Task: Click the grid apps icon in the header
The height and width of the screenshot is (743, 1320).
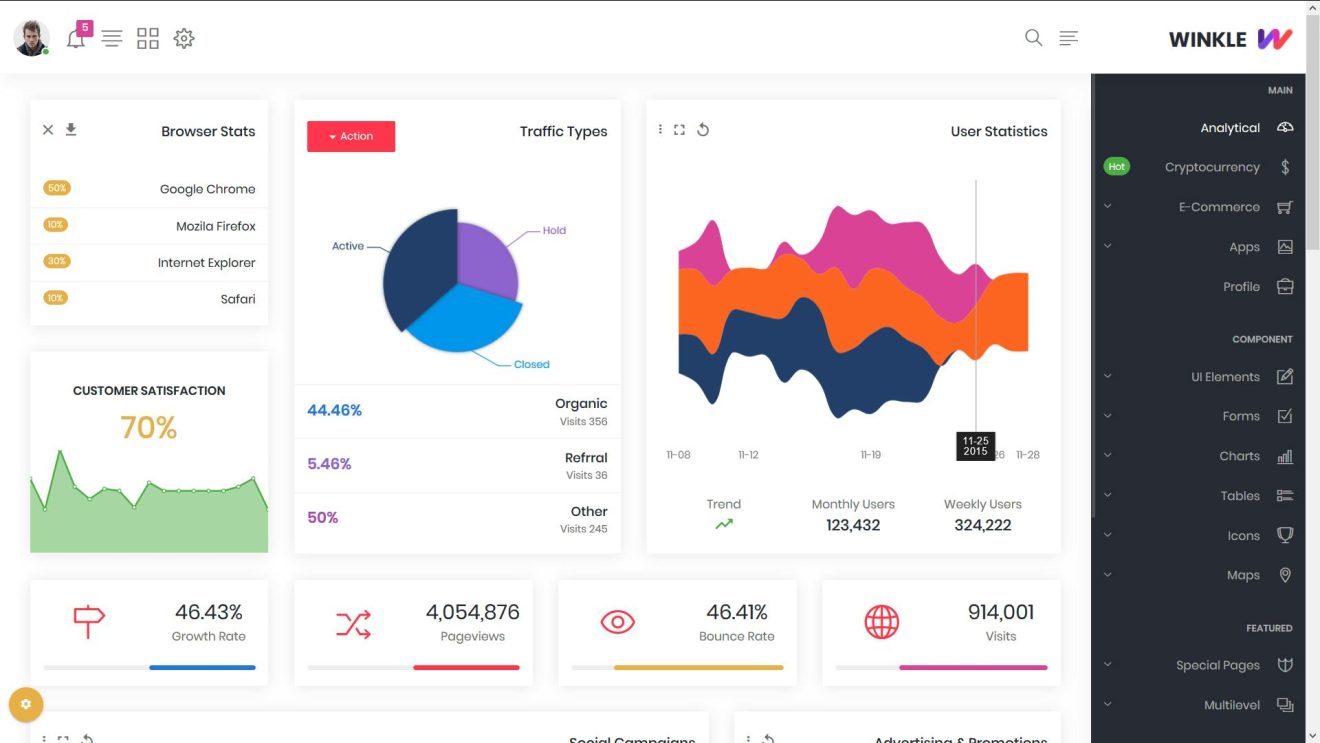Action: 148,38
